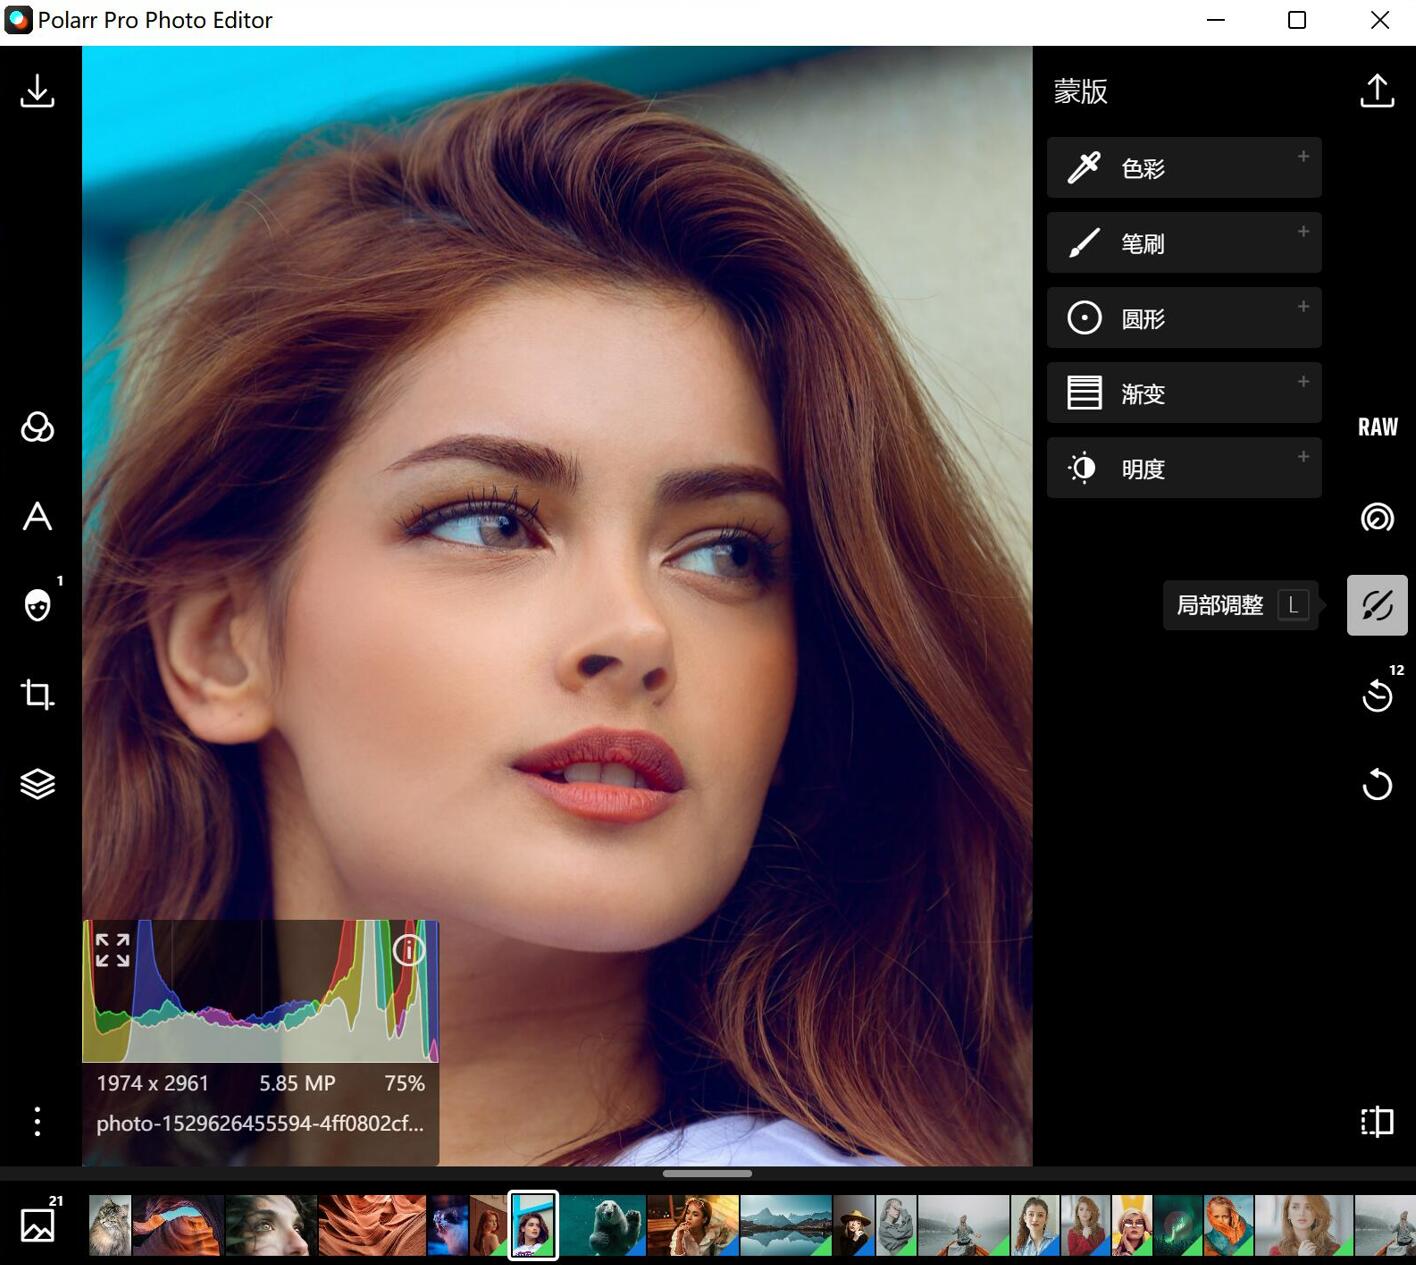Select the polar bear thumbnail in filmstrip

point(604,1223)
